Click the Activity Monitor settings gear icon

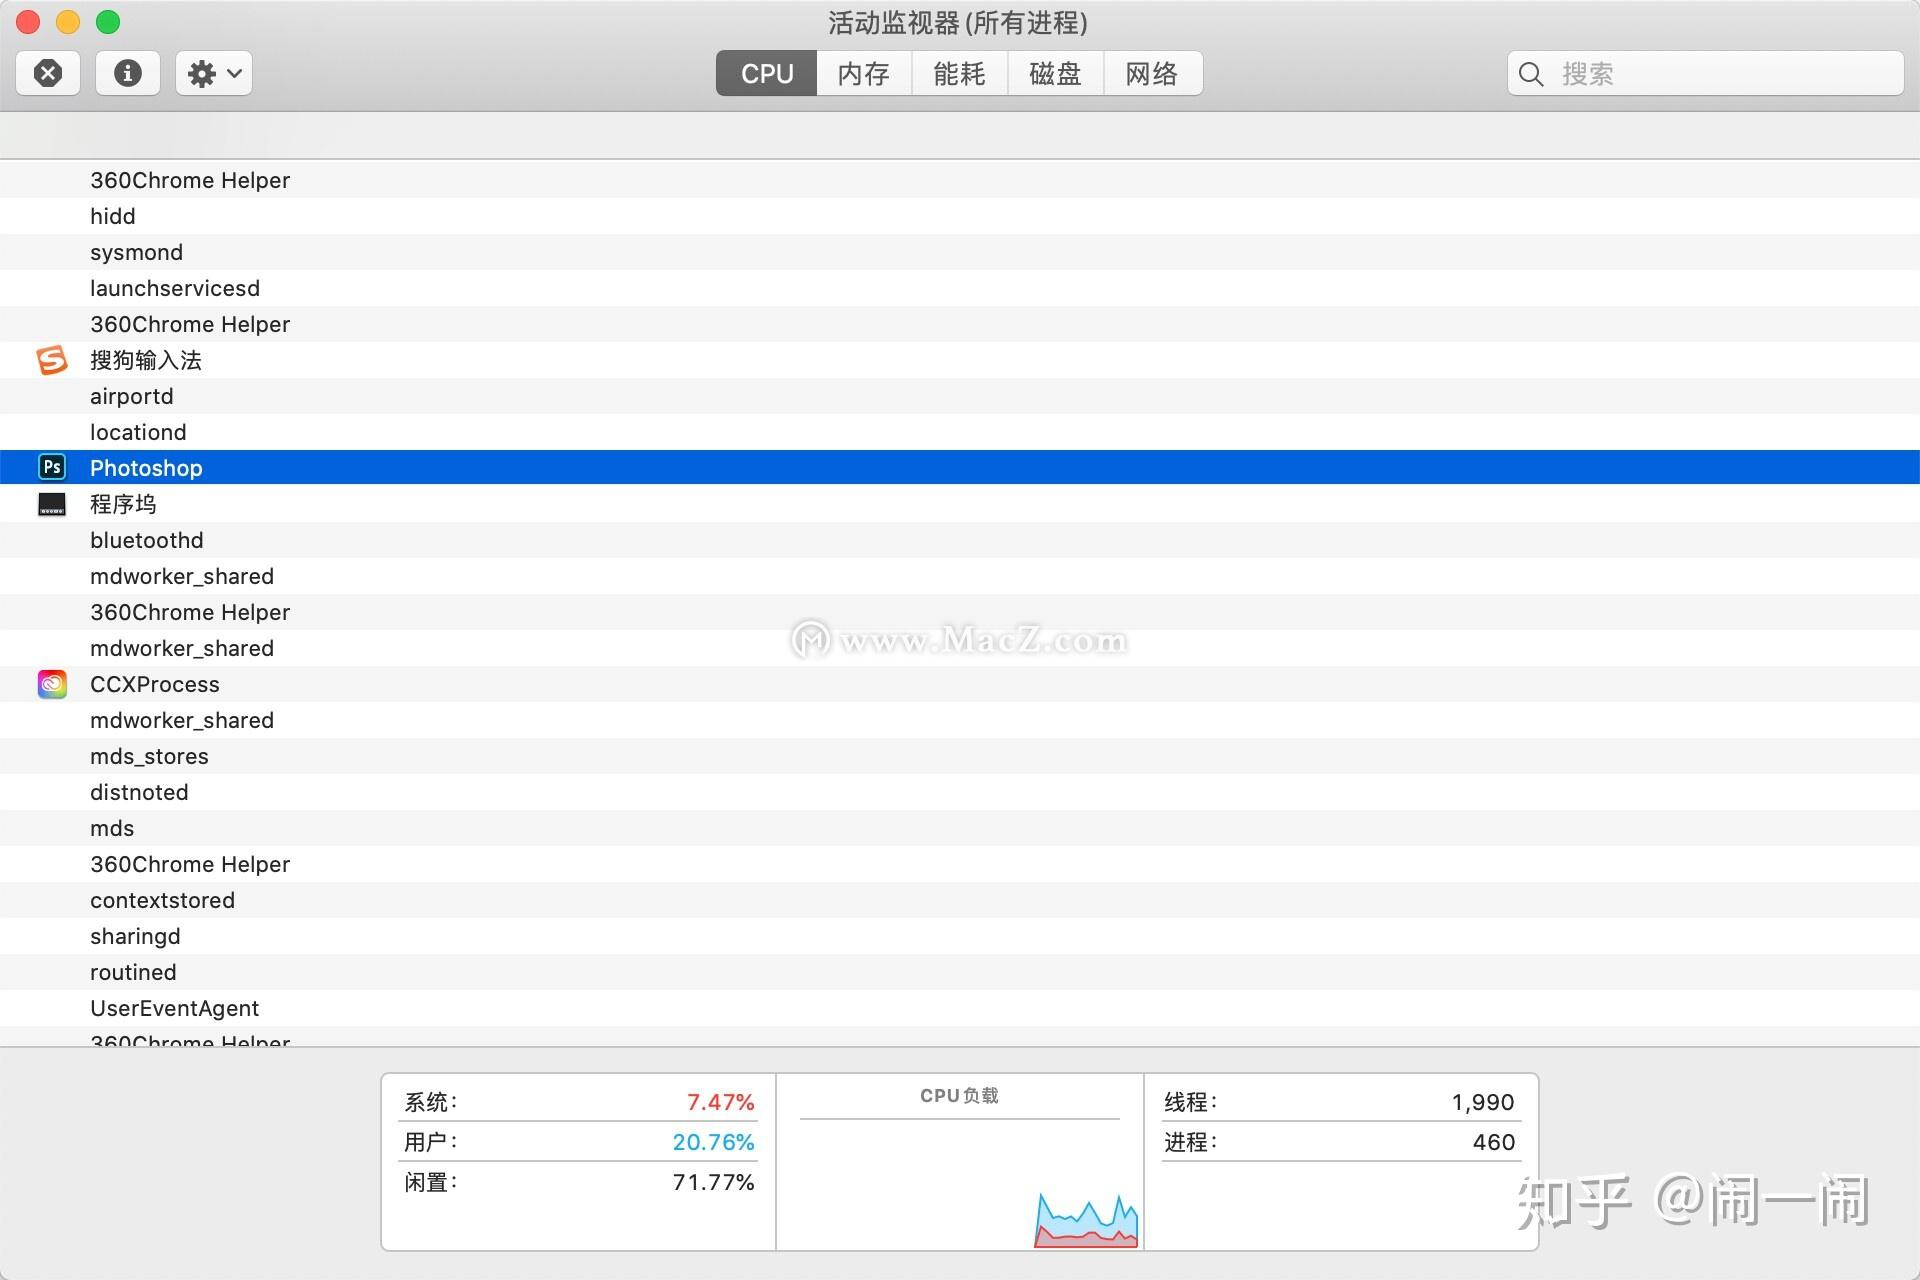[x=209, y=71]
